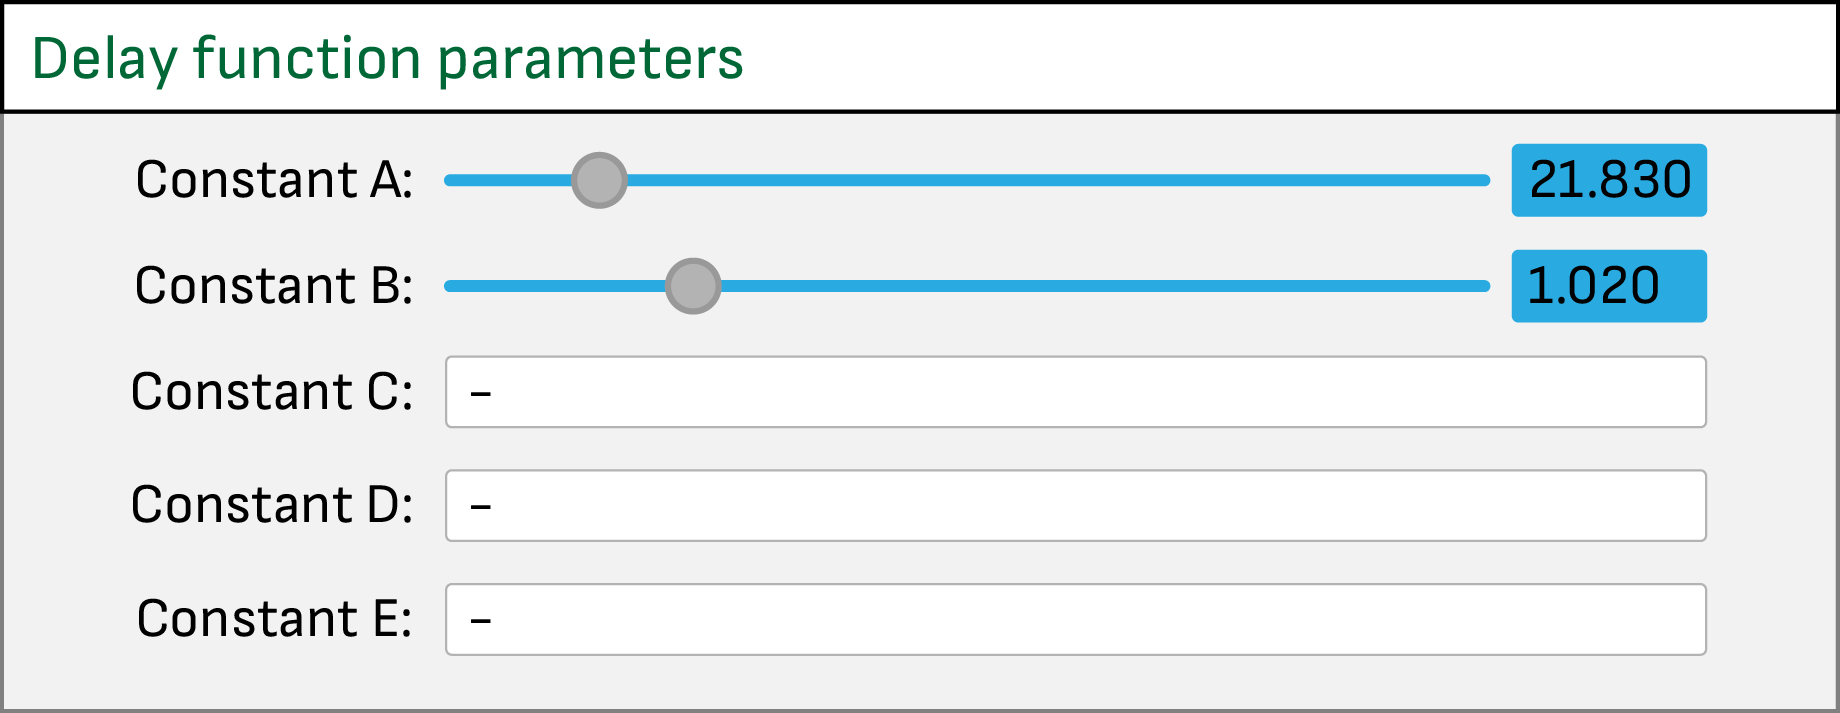Select the Constant B value box showing 1.020
The image size is (1840, 713).
[x=1607, y=286]
